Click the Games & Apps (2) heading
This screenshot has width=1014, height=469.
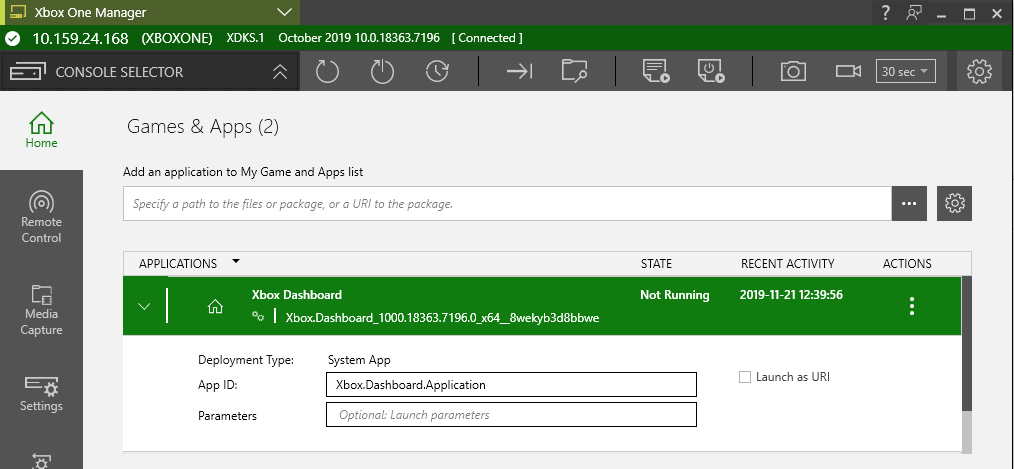[203, 126]
